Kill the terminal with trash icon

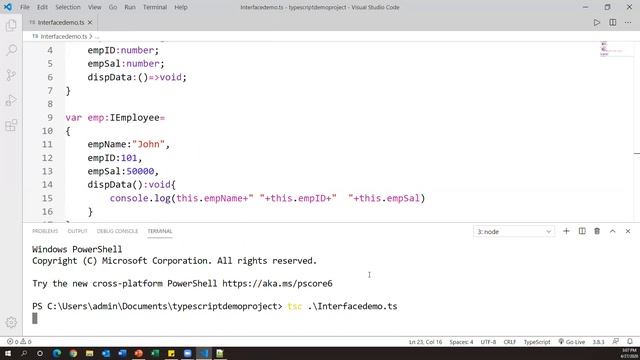[x=597, y=231]
